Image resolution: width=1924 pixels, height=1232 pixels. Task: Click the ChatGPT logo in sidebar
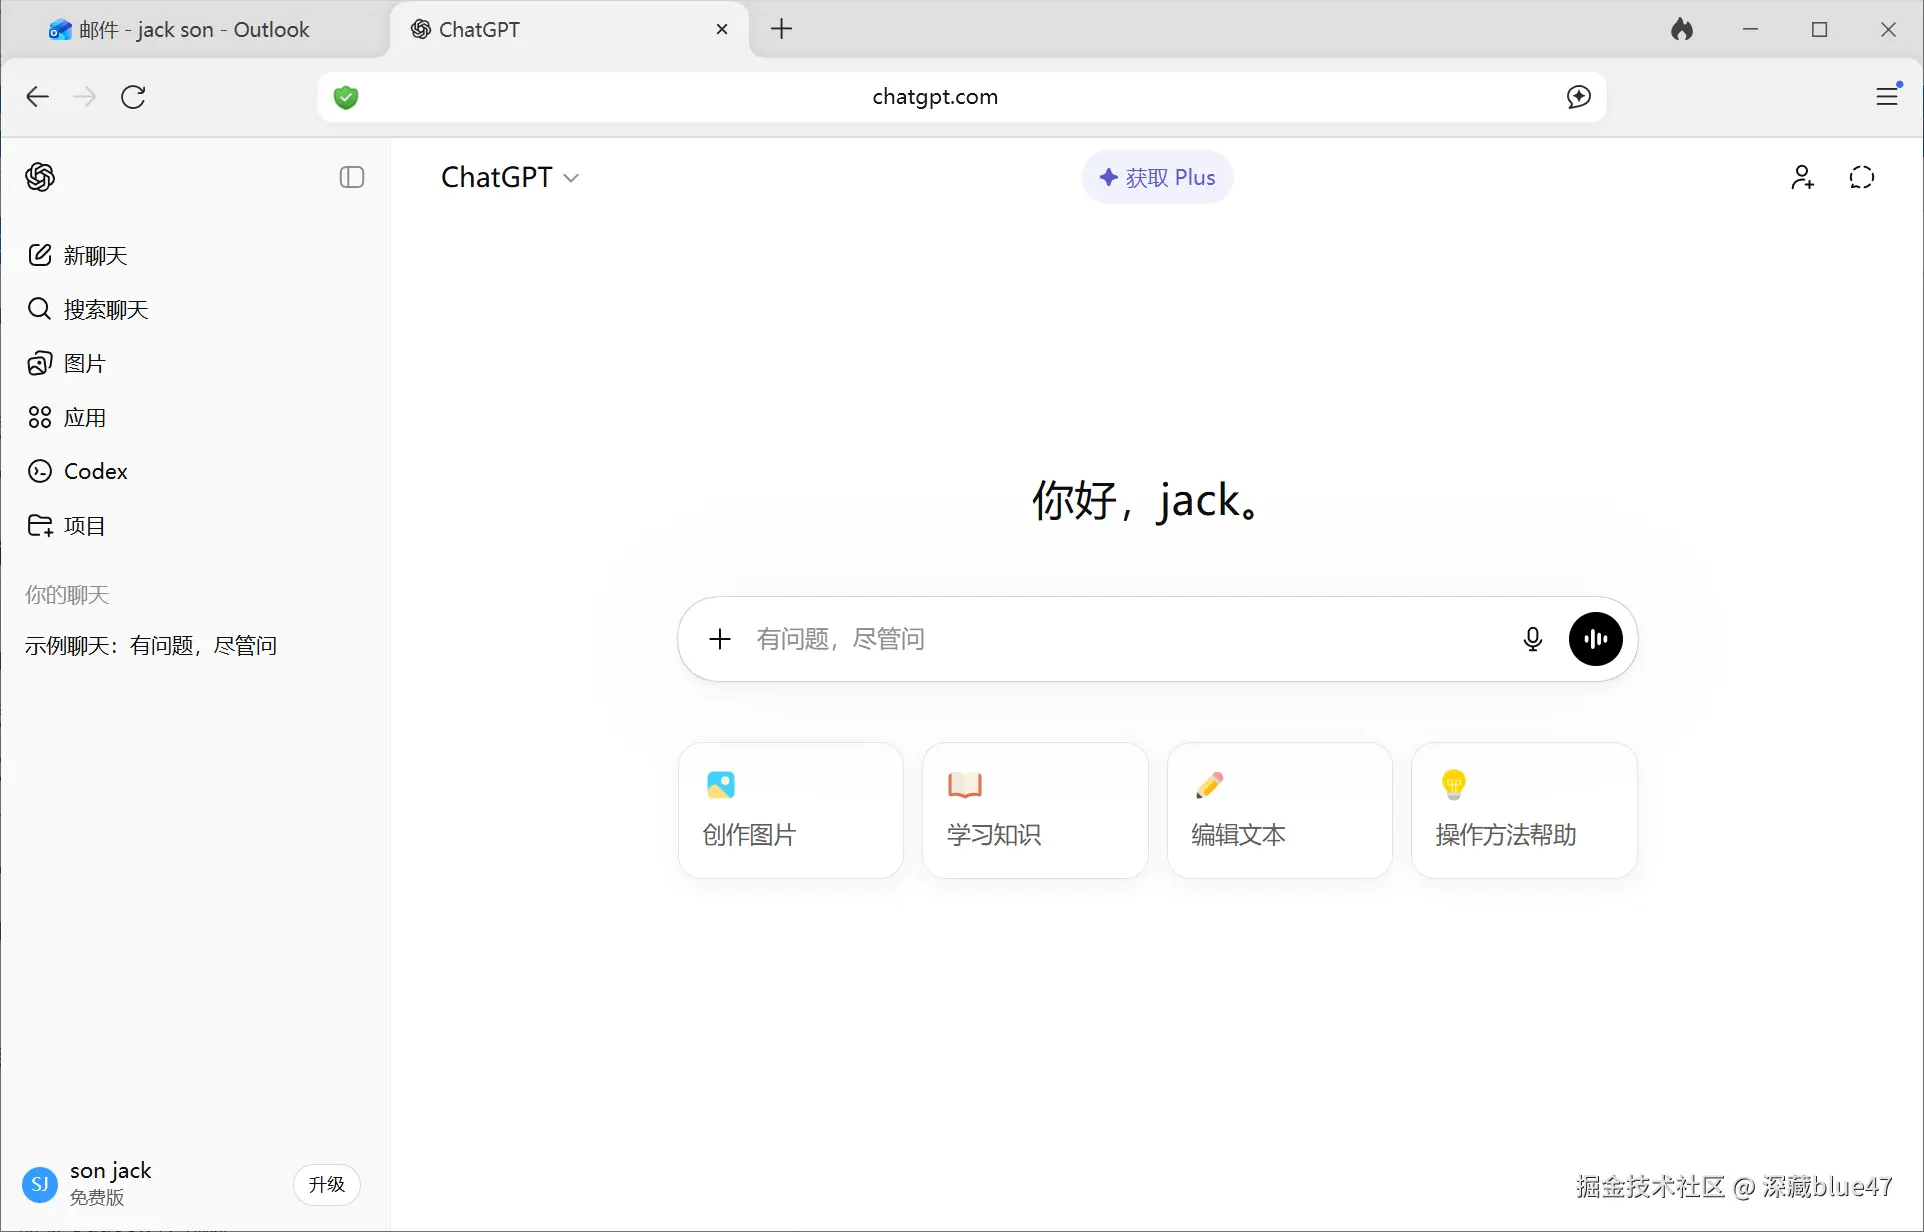click(x=40, y=177)
